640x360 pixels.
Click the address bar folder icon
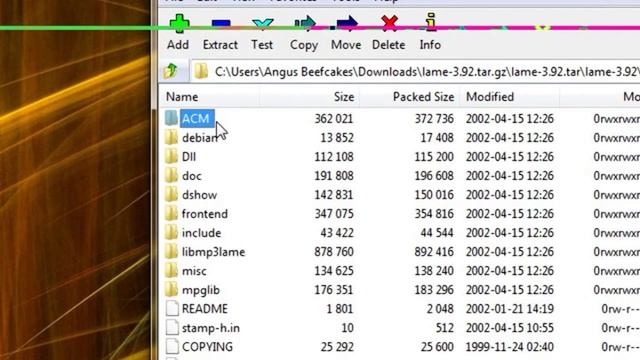click(x=200, y=71)
